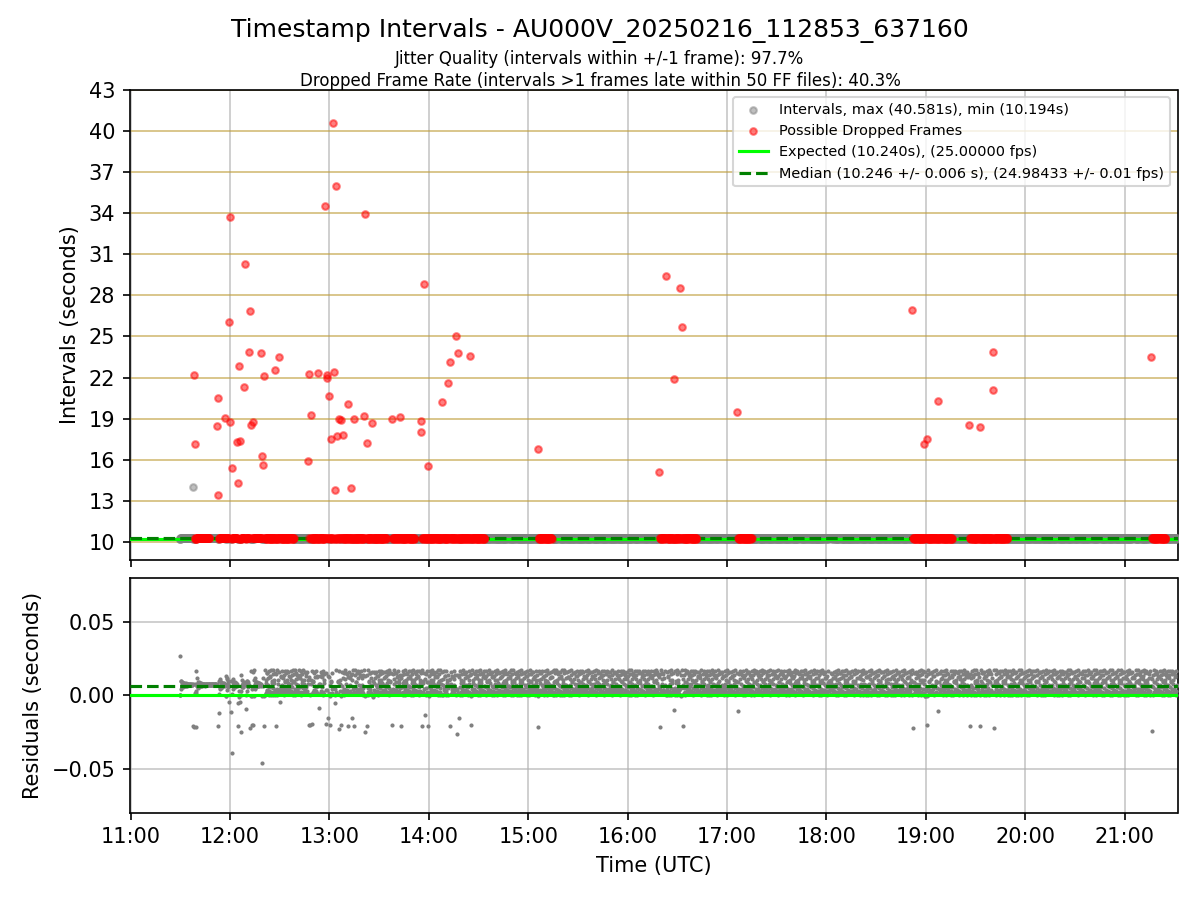This screenshot has width=1200, height=900.
Task: Click the "17:00" x-axis tick label
Action: [727, 836]
